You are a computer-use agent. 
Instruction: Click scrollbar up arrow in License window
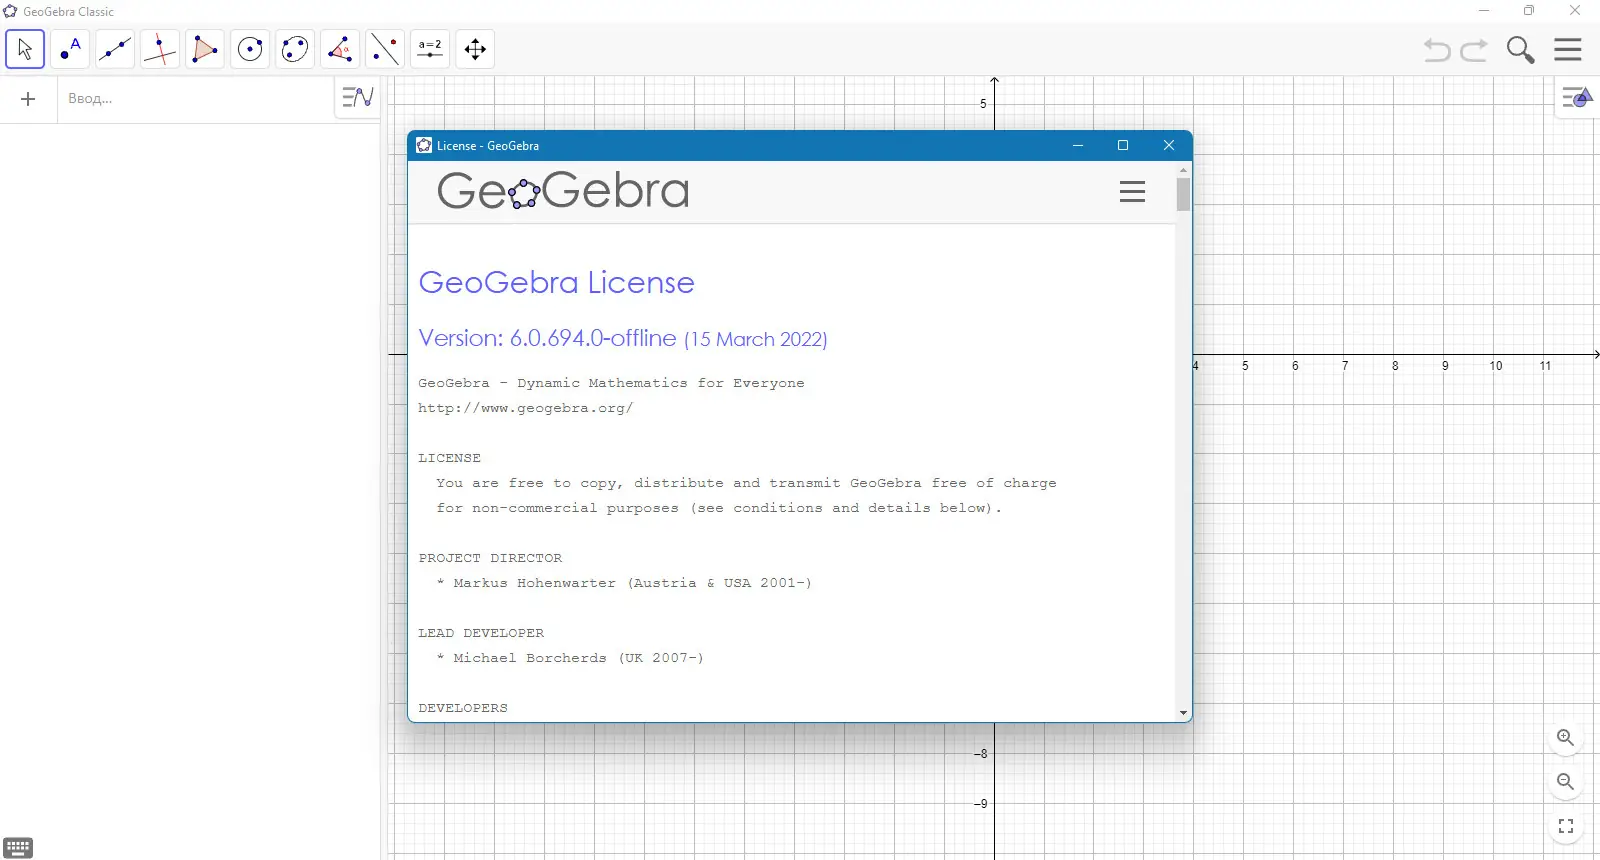[1183, 170]
